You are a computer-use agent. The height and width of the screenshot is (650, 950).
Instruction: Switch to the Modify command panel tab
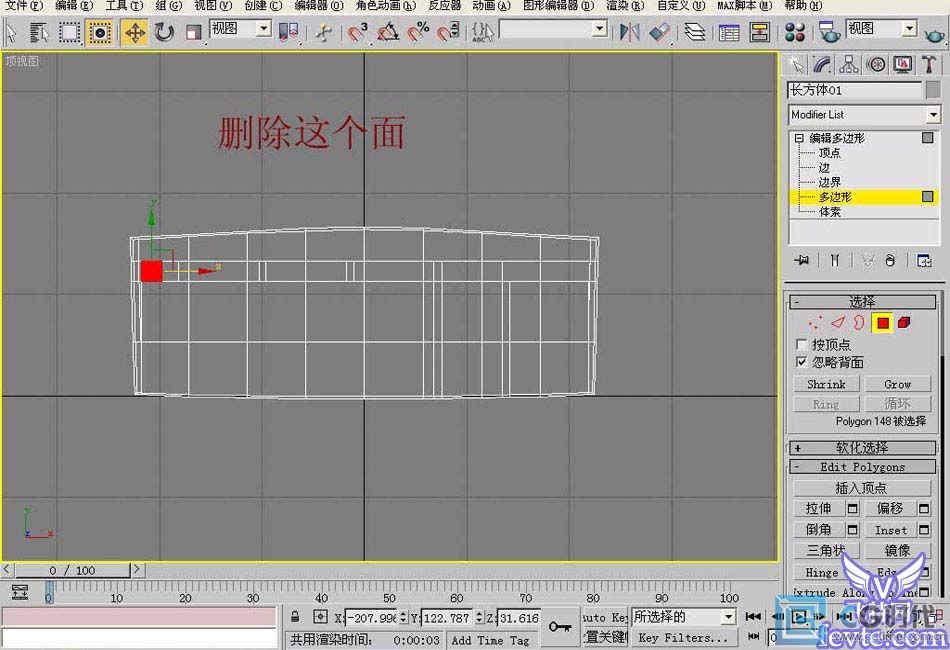tap(822, 64)
